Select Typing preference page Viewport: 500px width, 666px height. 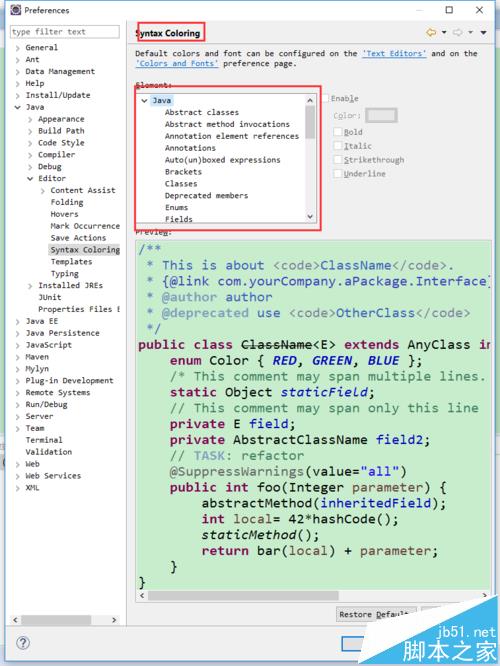pyautogui.click(x=65, y=274)
